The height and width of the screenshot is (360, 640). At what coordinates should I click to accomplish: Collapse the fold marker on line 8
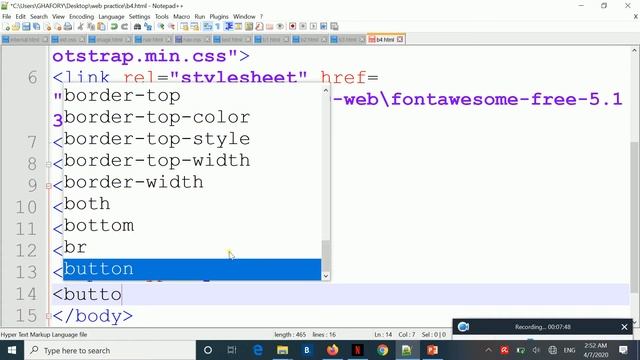48,164
